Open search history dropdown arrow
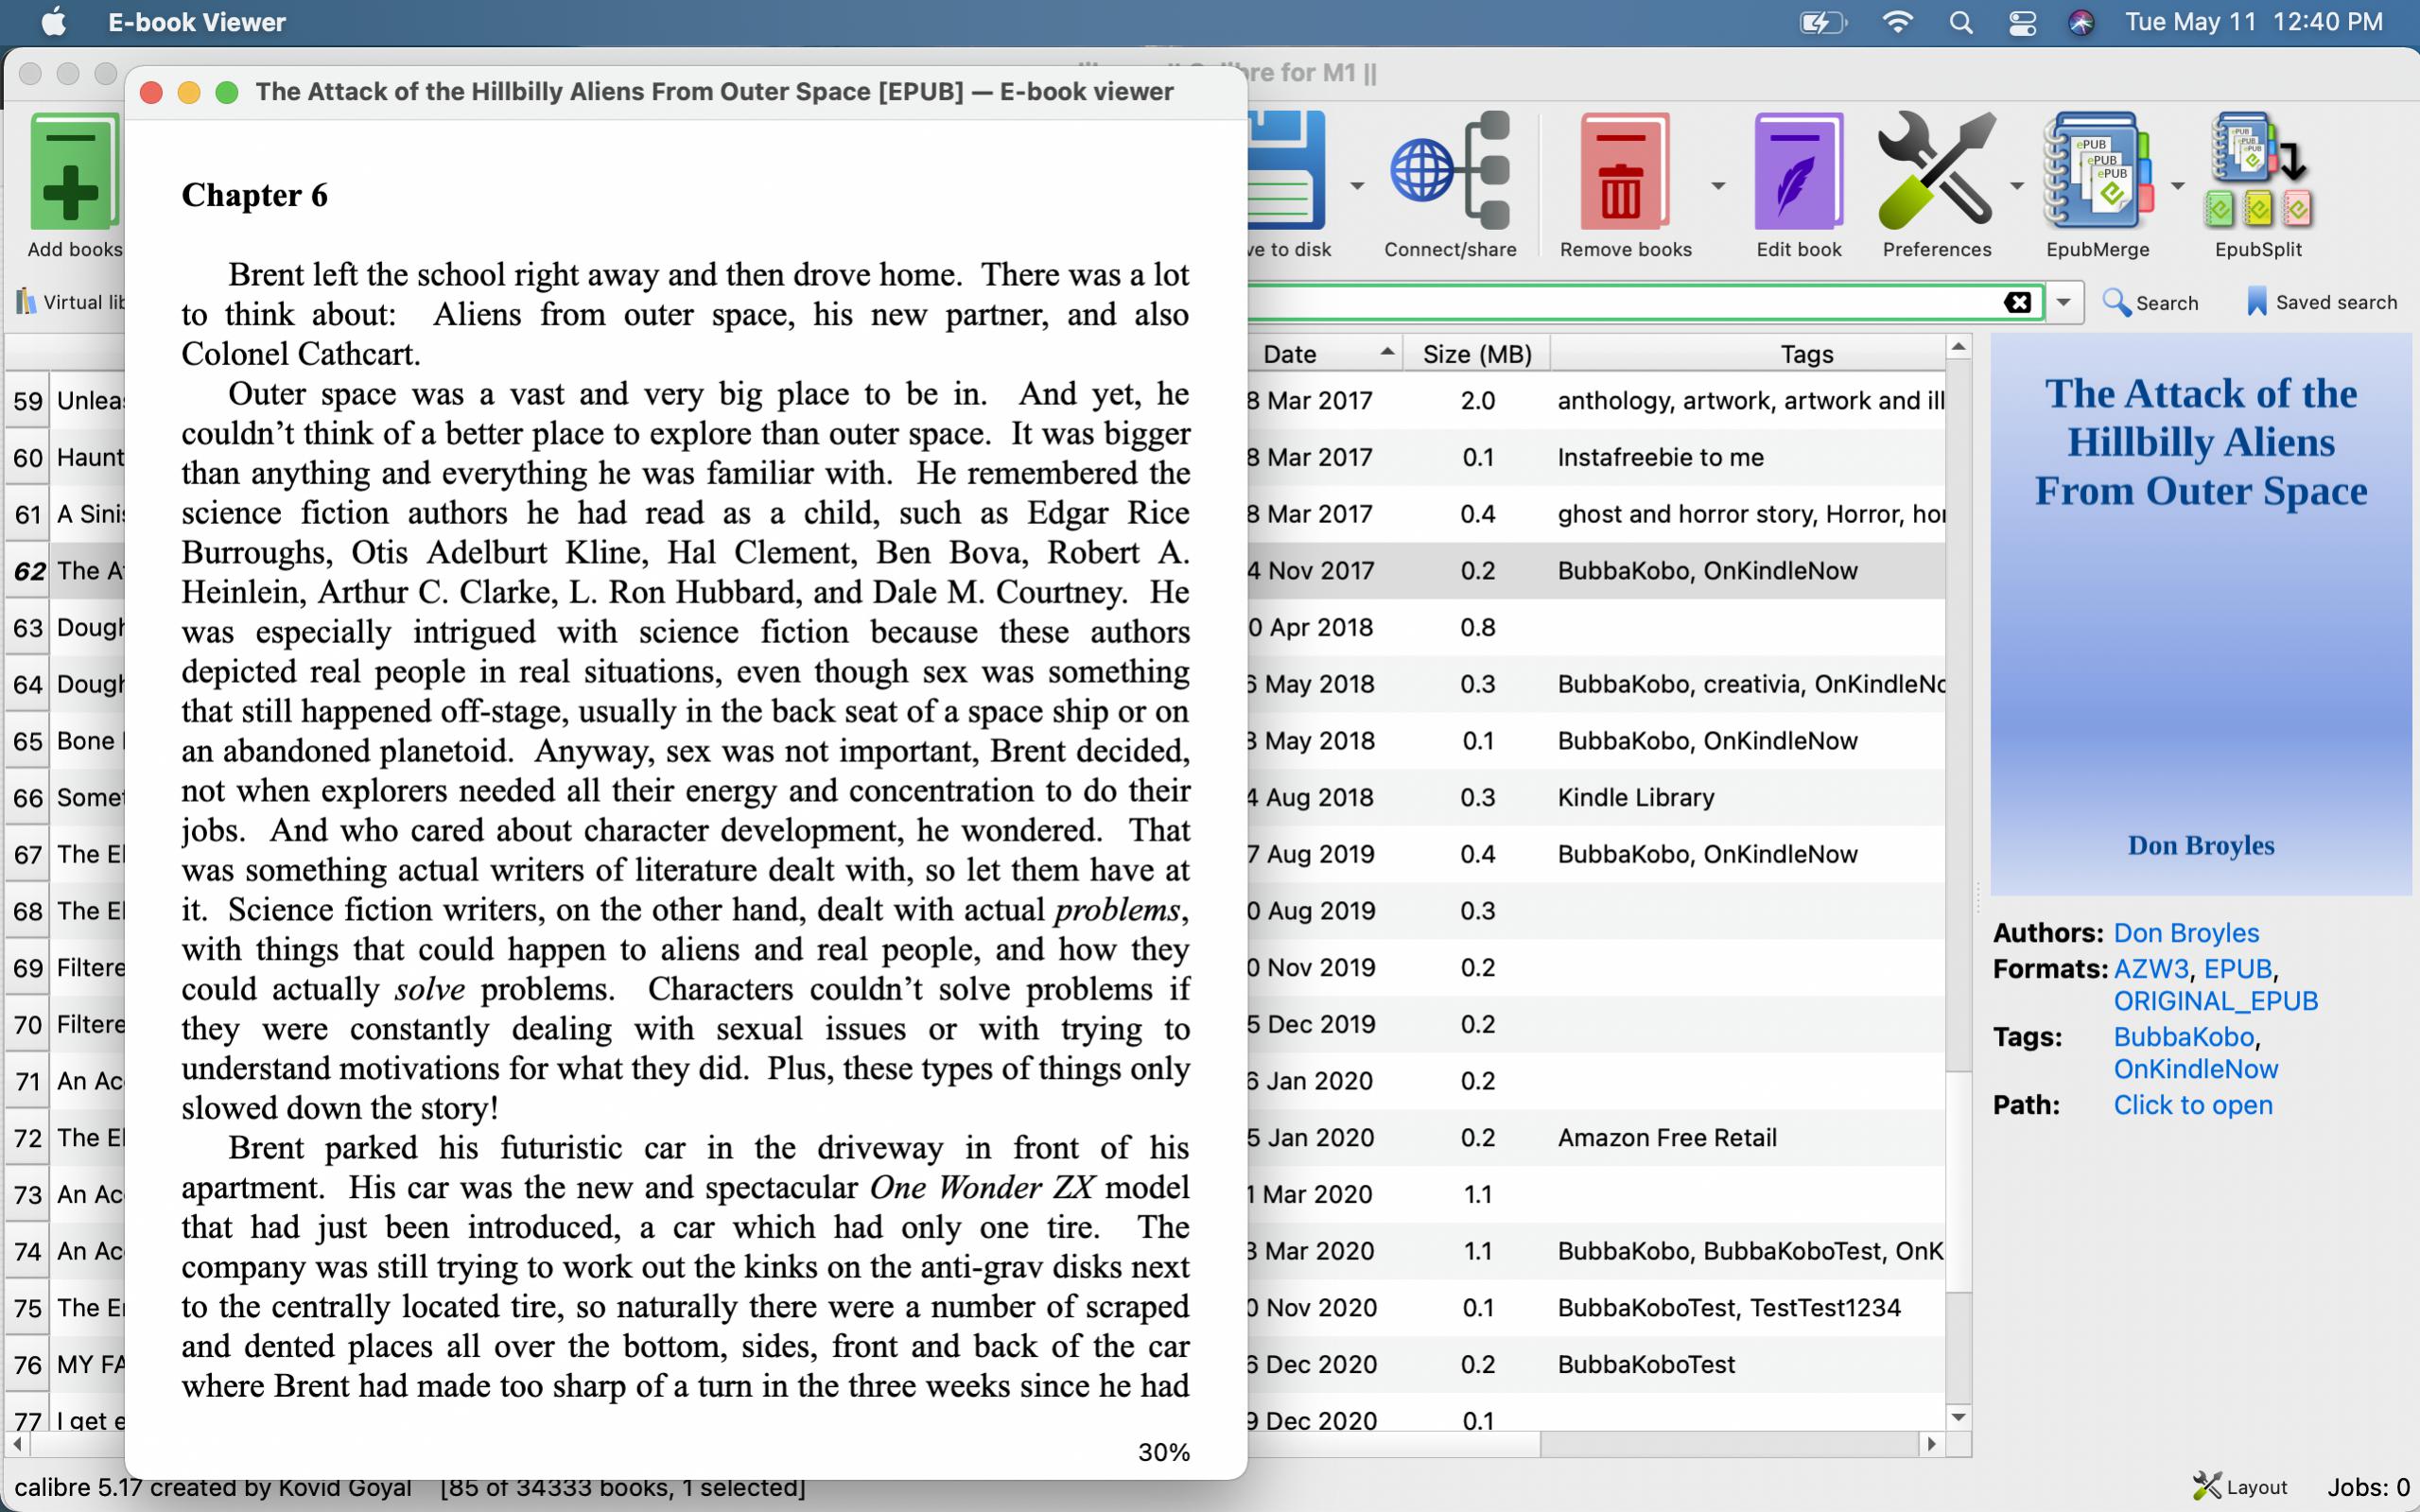The height and width of the screenshot is (1512, 2420). click(x=2063, y=302)
